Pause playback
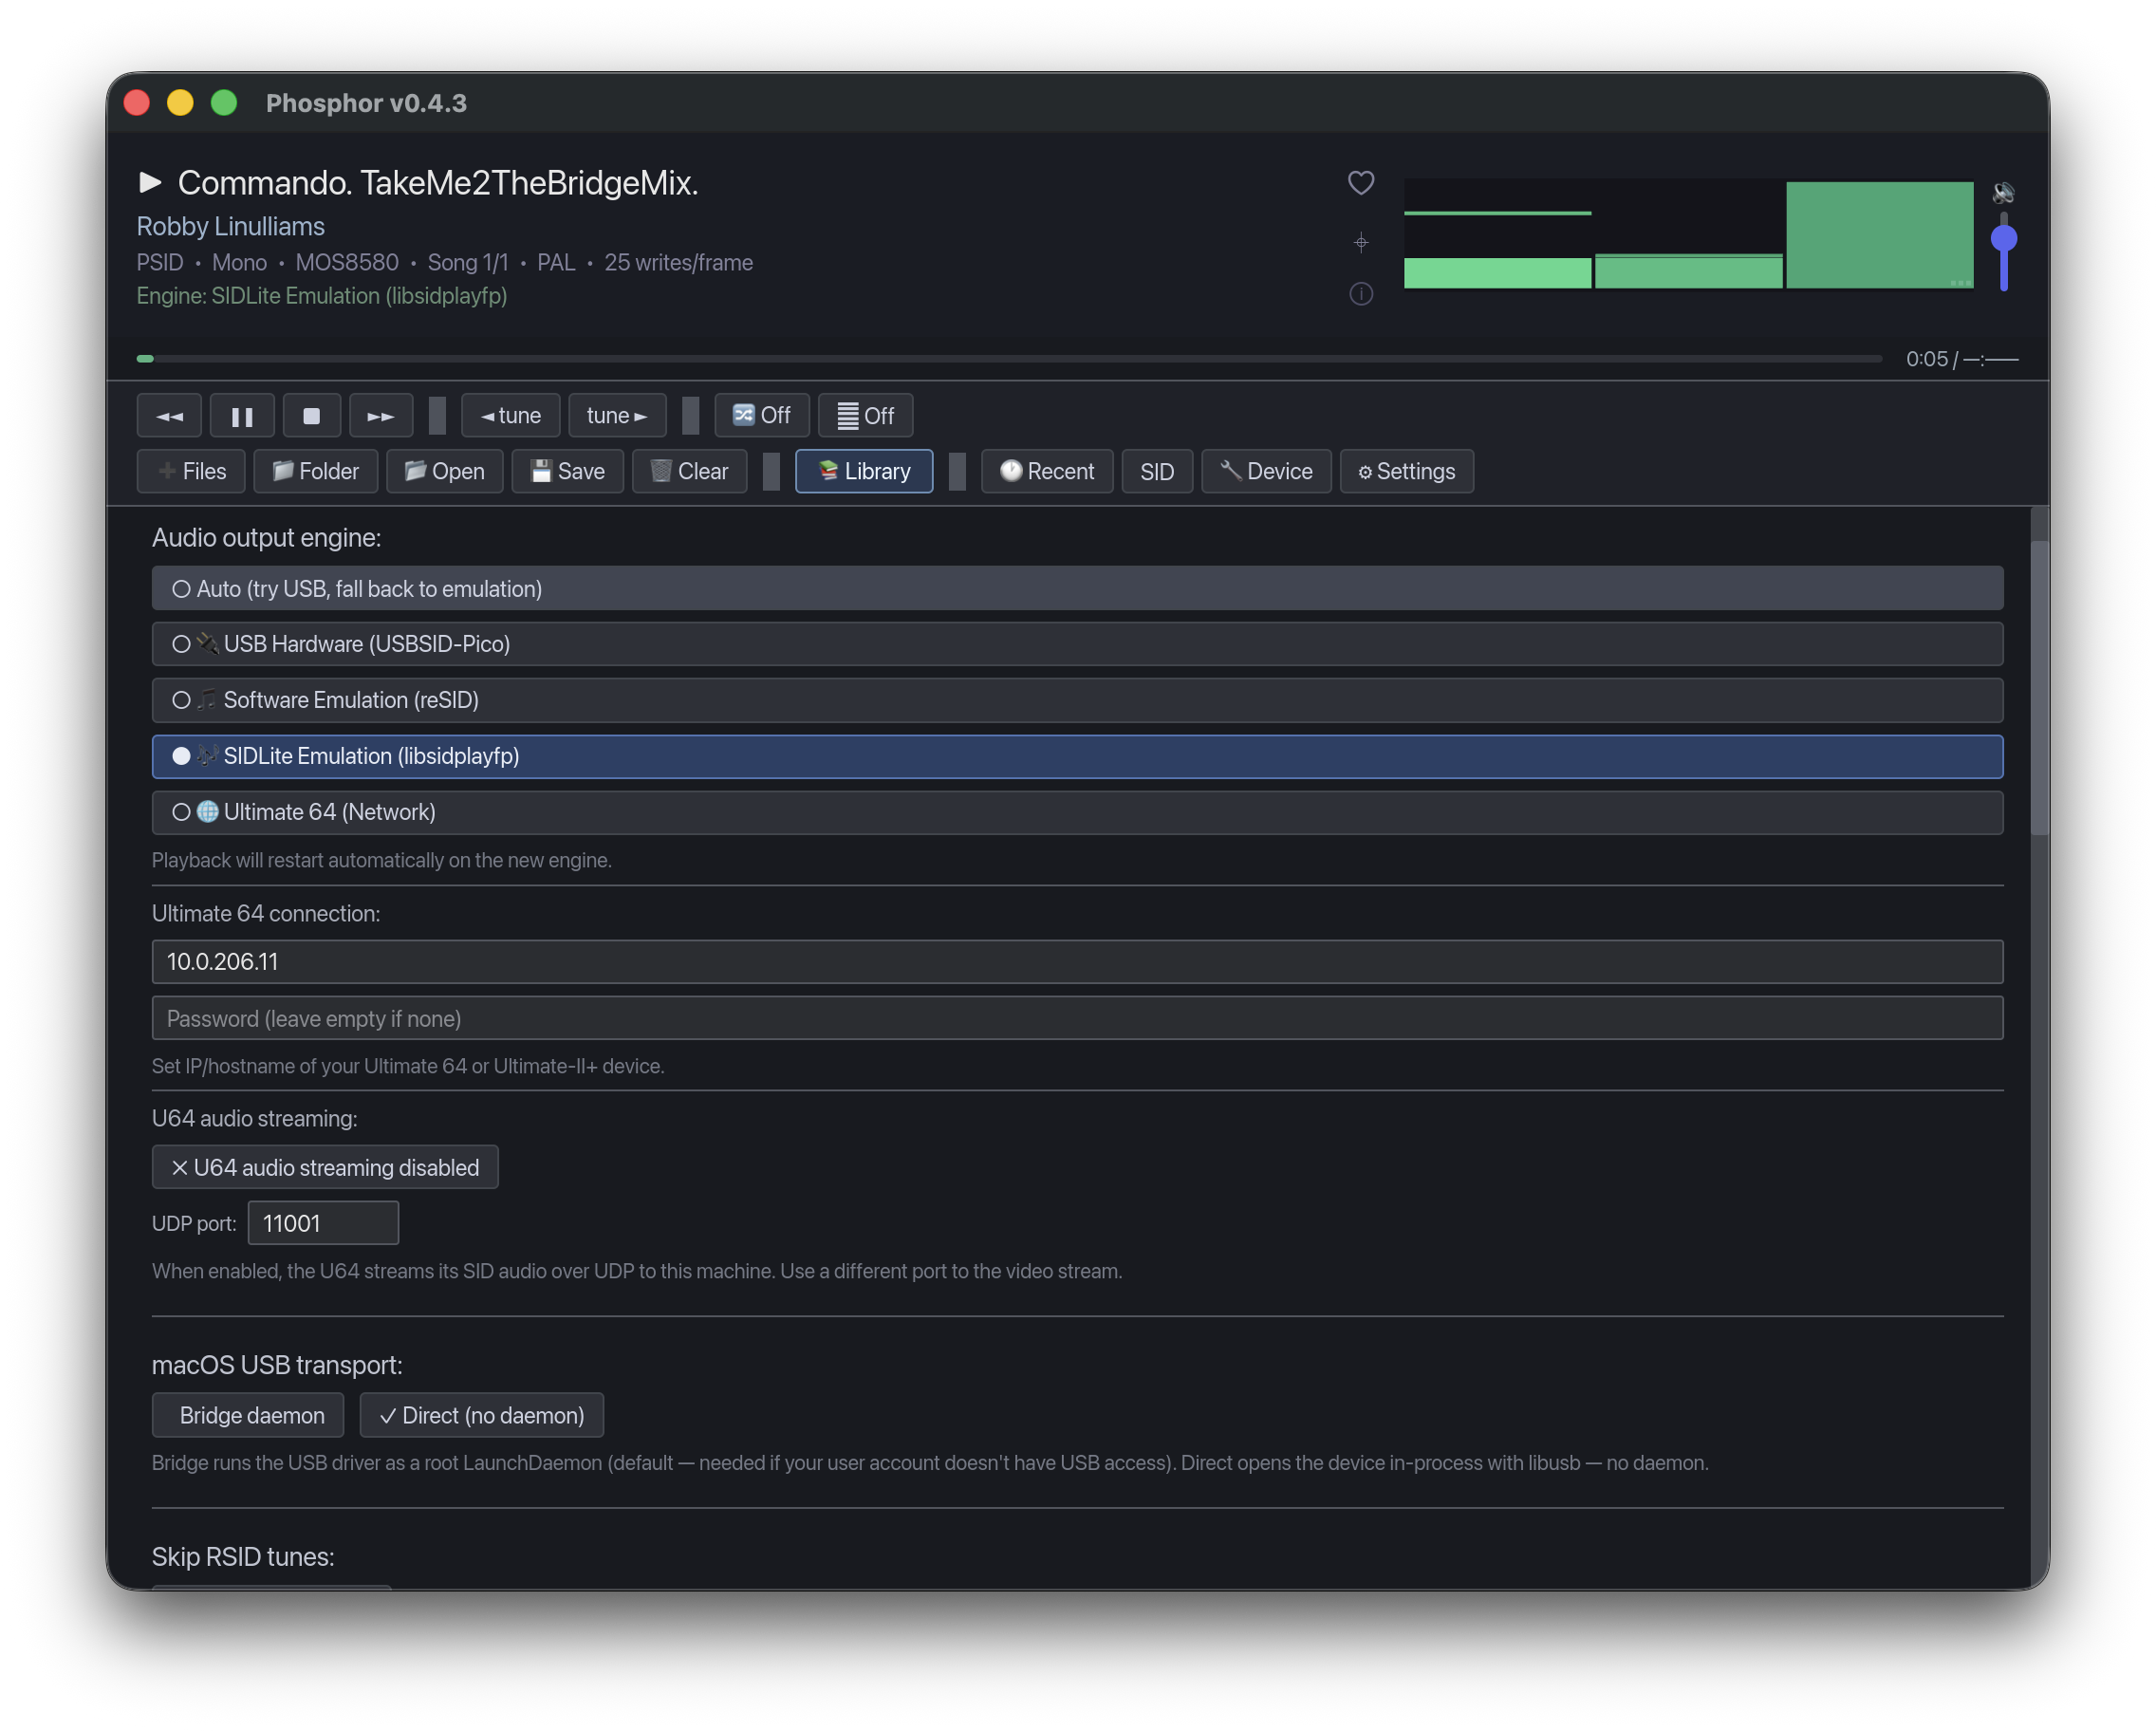This screenshot has width=2156, height=1731. pyautogui.click(x=242, y=416)
